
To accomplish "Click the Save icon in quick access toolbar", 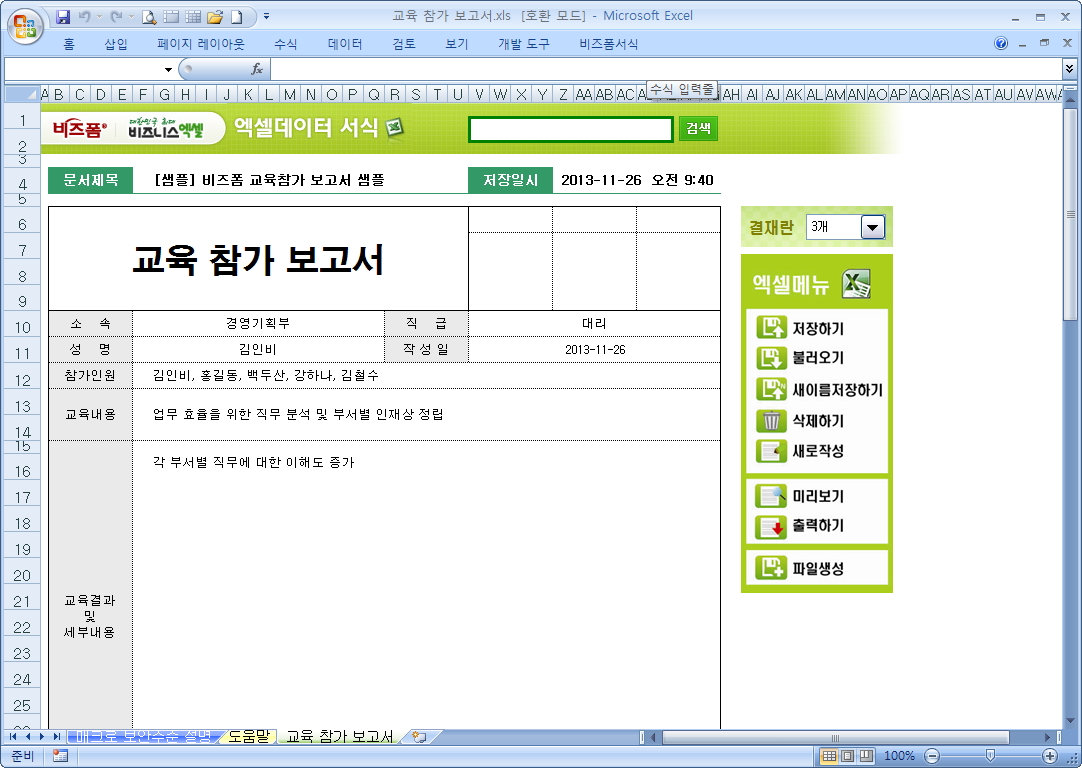I will (x=63, y=17).
